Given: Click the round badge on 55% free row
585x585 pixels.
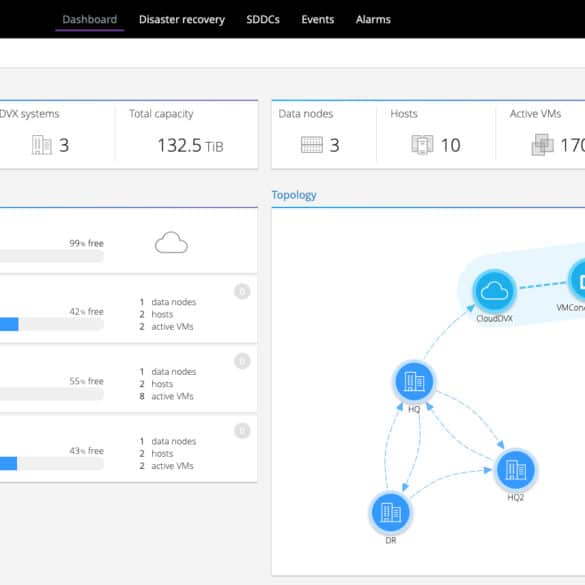Looking at the screenshot, I should [242, 361].
